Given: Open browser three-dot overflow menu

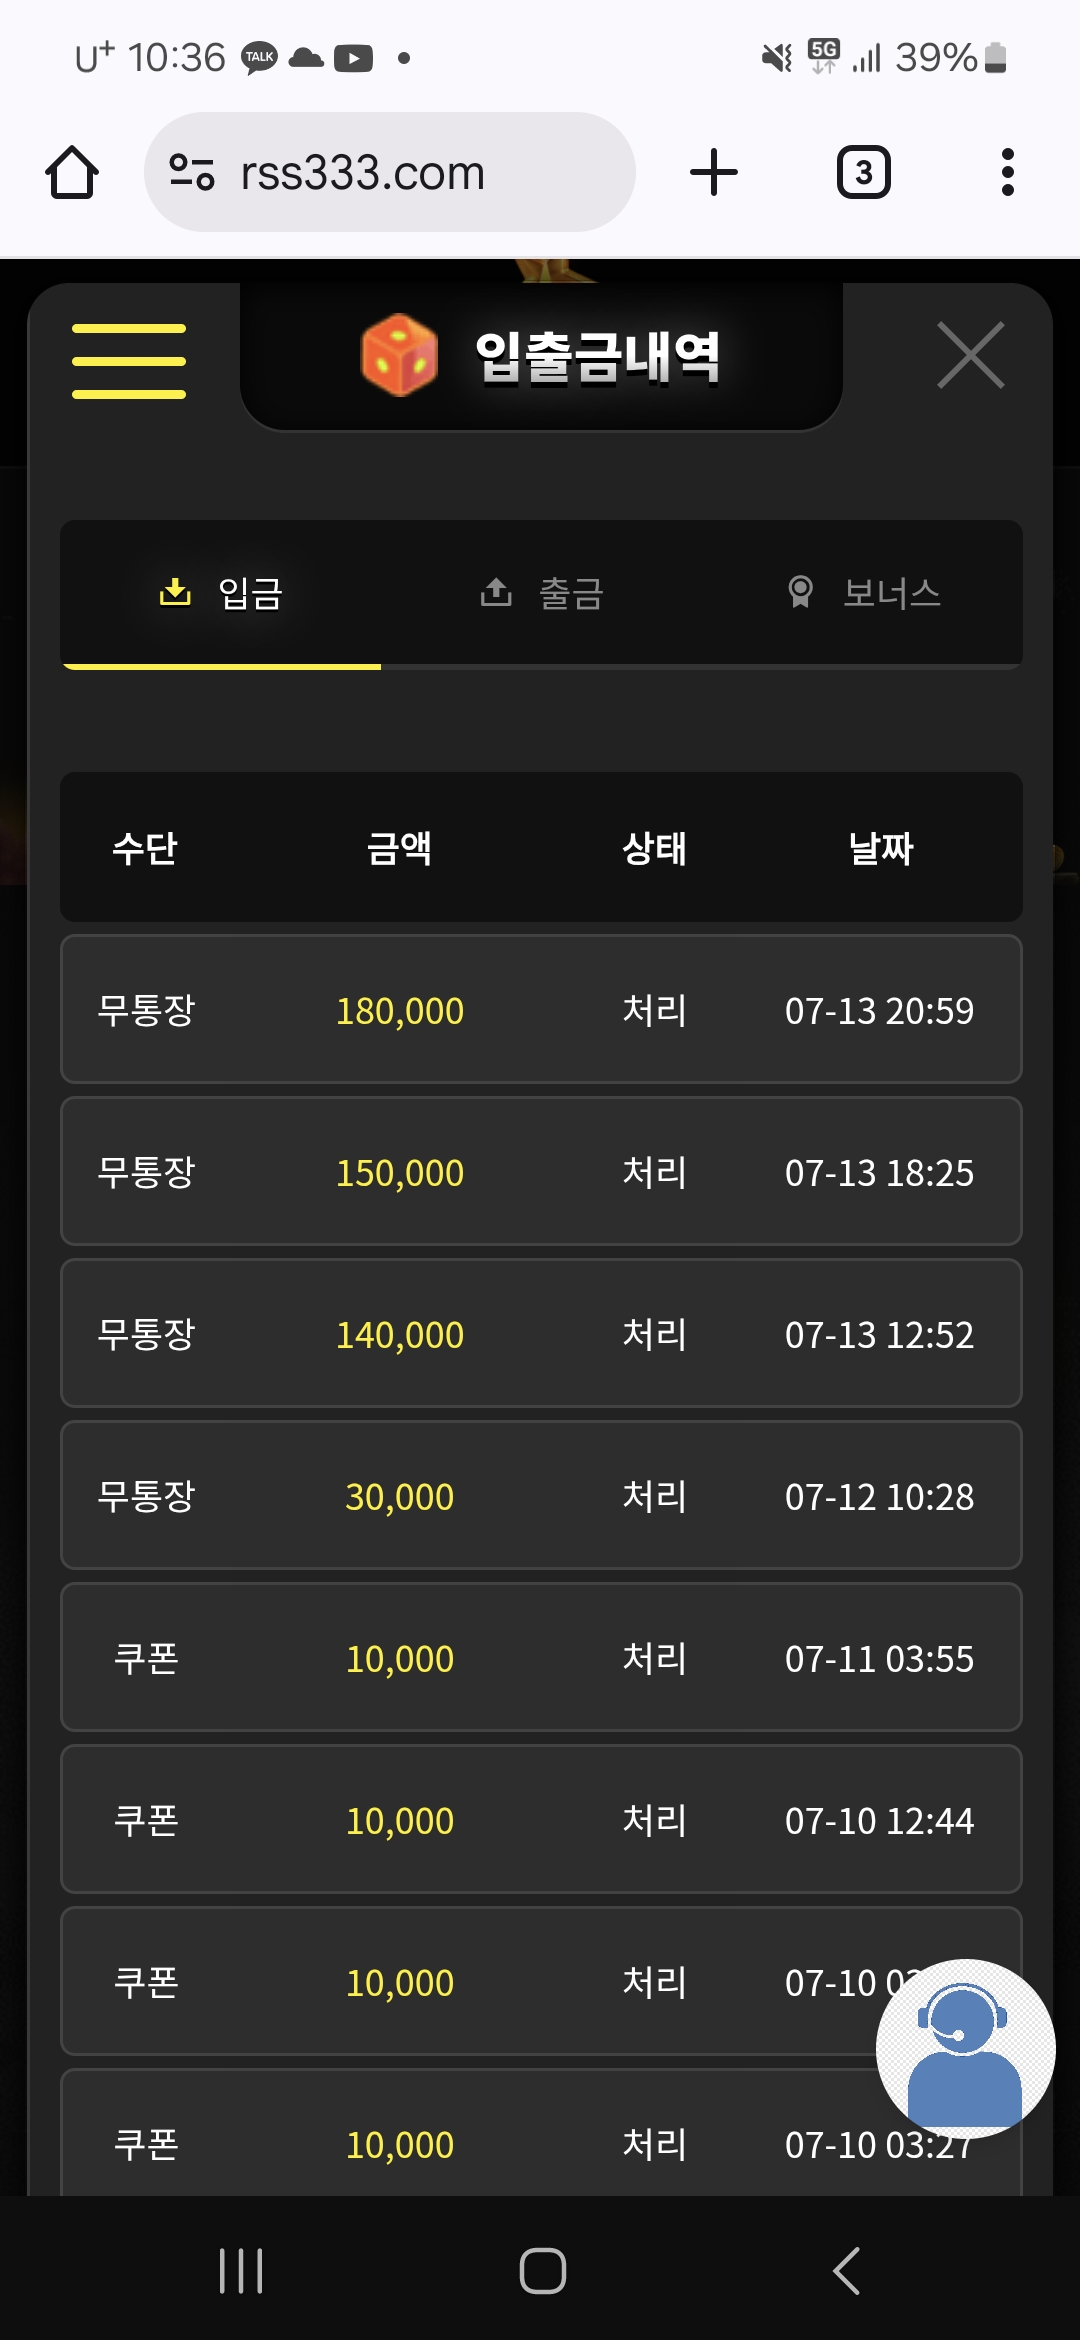Looking at the screenshot, I should (1007, 172).
